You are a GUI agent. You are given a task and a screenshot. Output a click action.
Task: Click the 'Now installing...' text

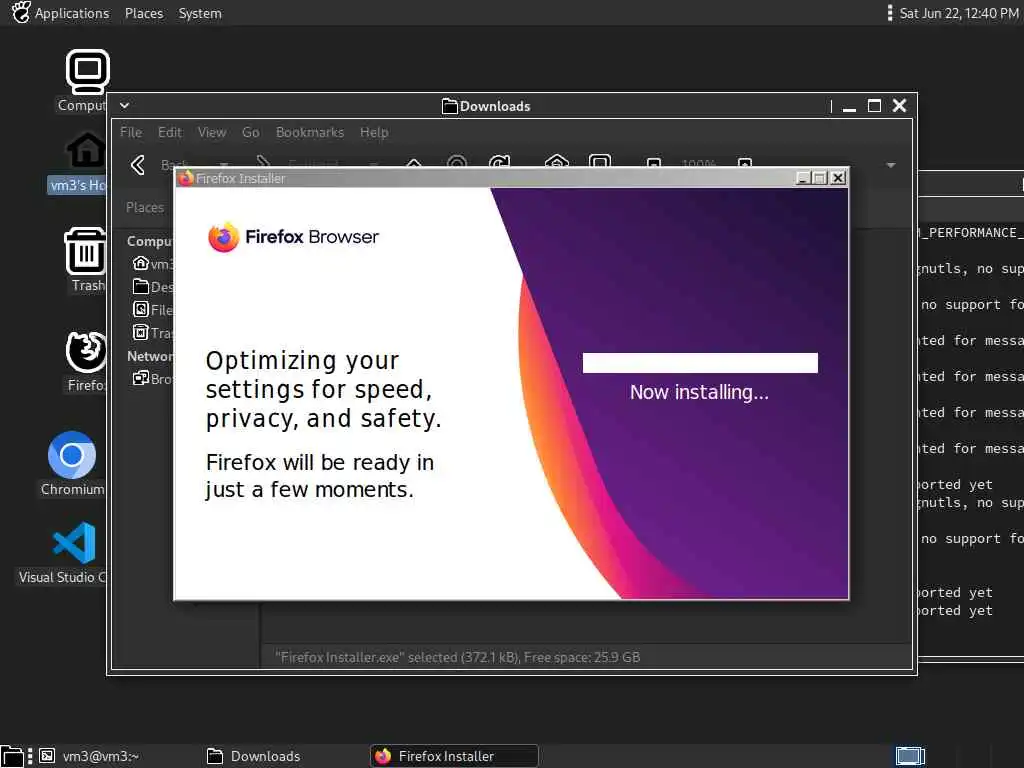coord(699,392)
